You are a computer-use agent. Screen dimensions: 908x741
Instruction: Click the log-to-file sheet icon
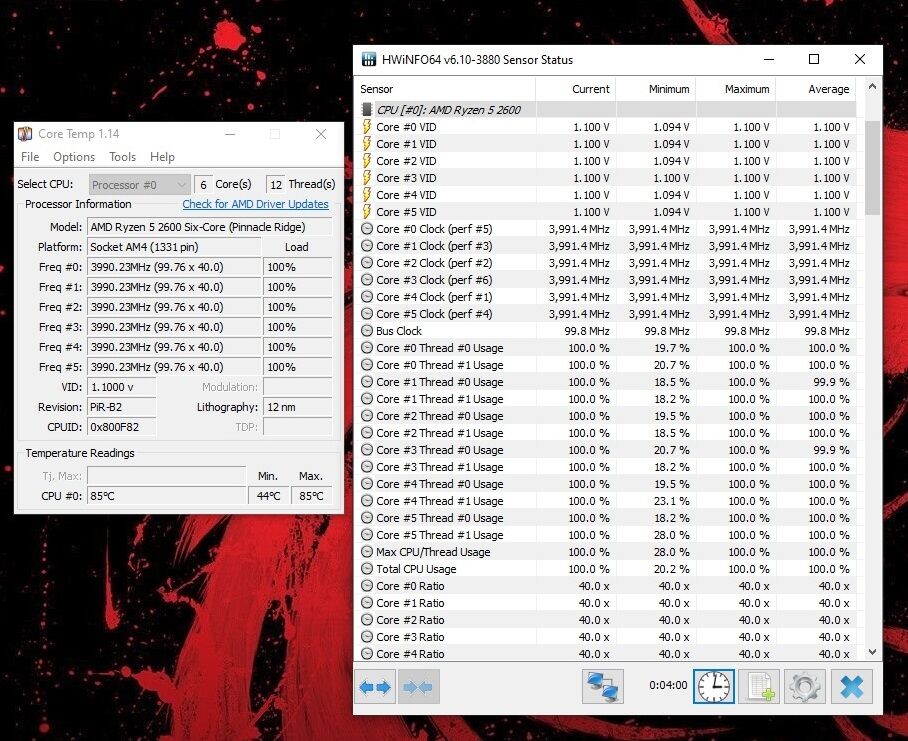tap(760, 687)
